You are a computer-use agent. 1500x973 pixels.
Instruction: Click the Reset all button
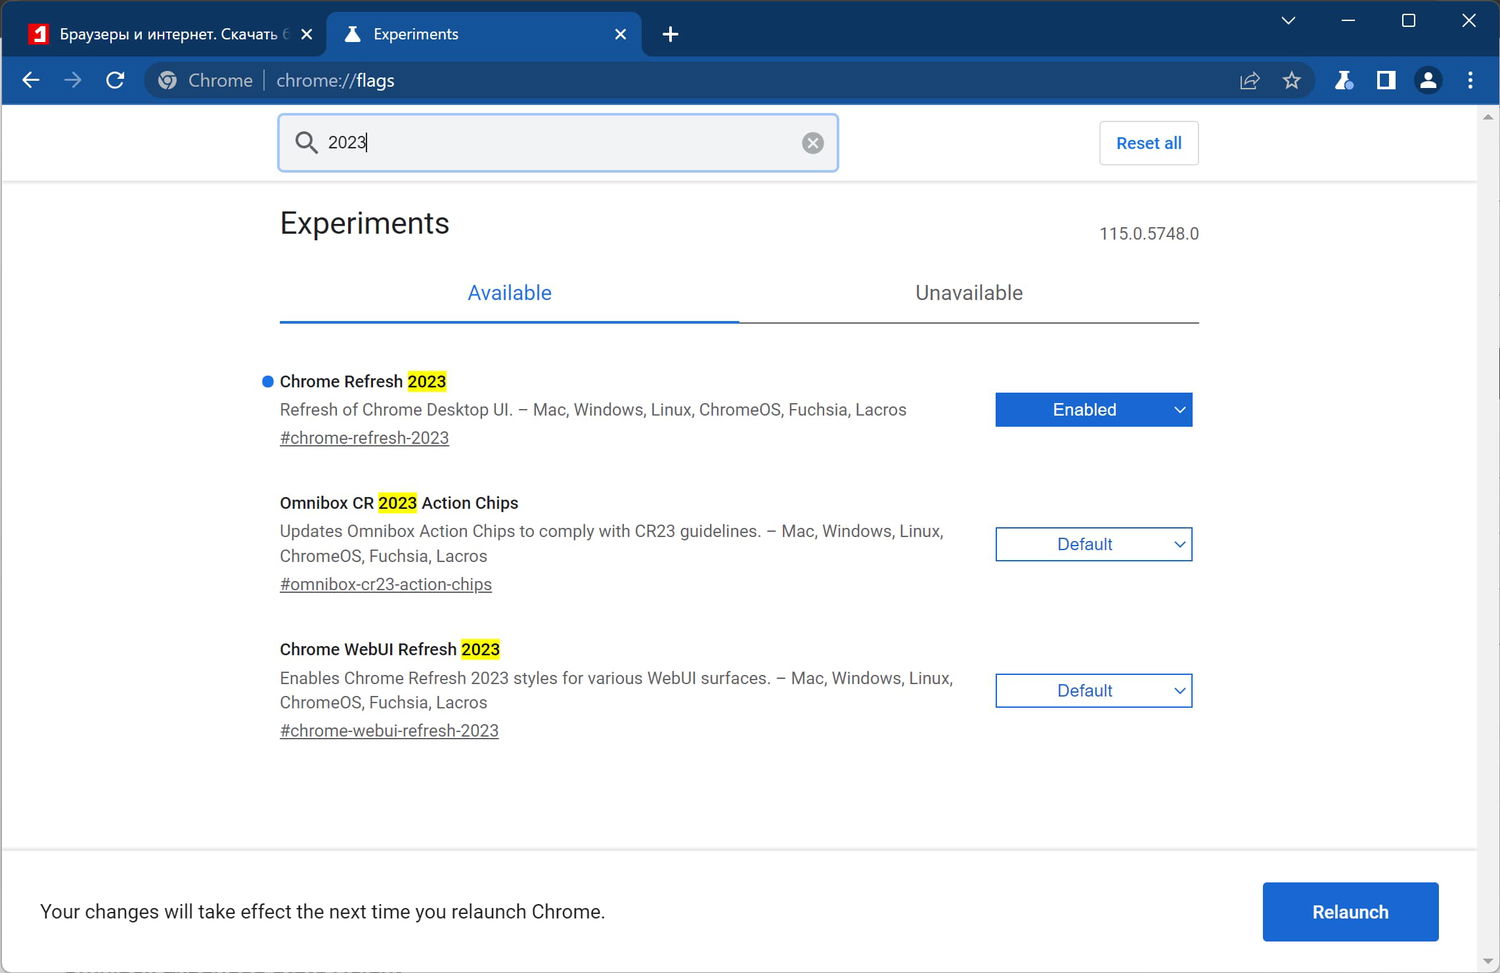coord(1148,143)
